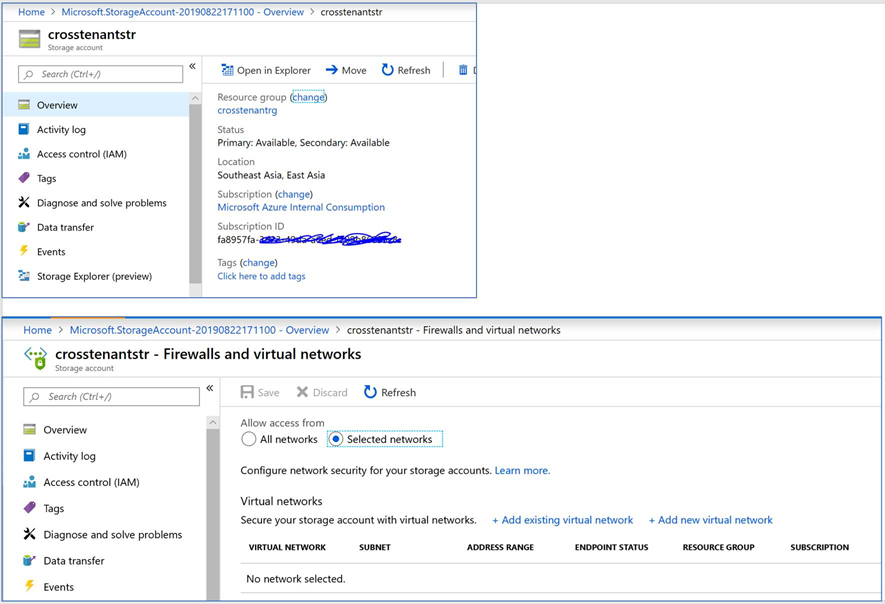The width and height of the screenshot is (885, 604).
Task: Collapse the bottom sidebar with chevron
Action: [210, 389]
